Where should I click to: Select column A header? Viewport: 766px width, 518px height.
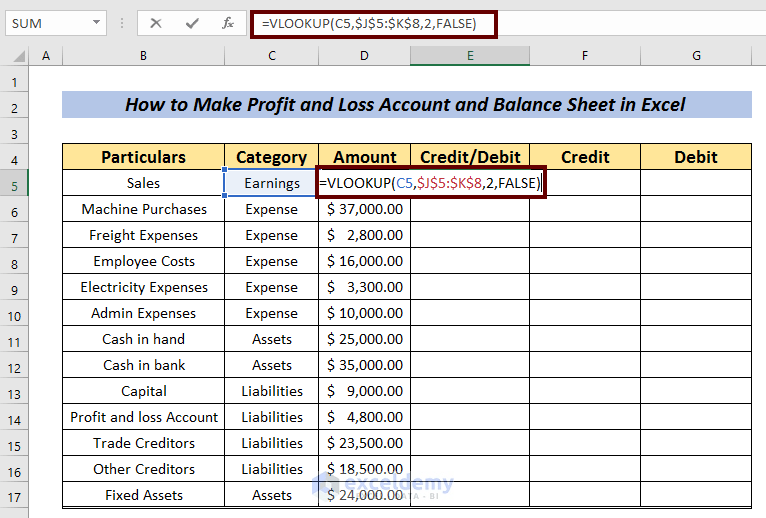point(45,56)
